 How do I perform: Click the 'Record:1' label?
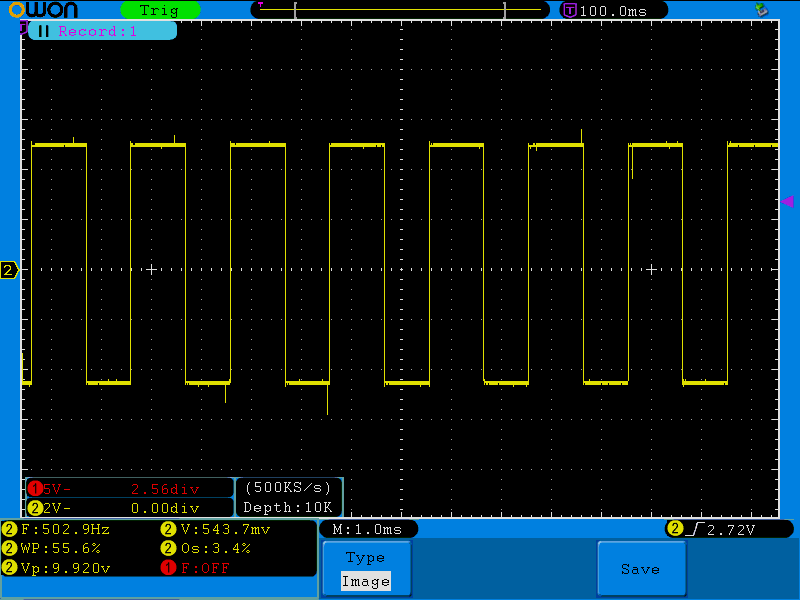click(x=97, y=31)
